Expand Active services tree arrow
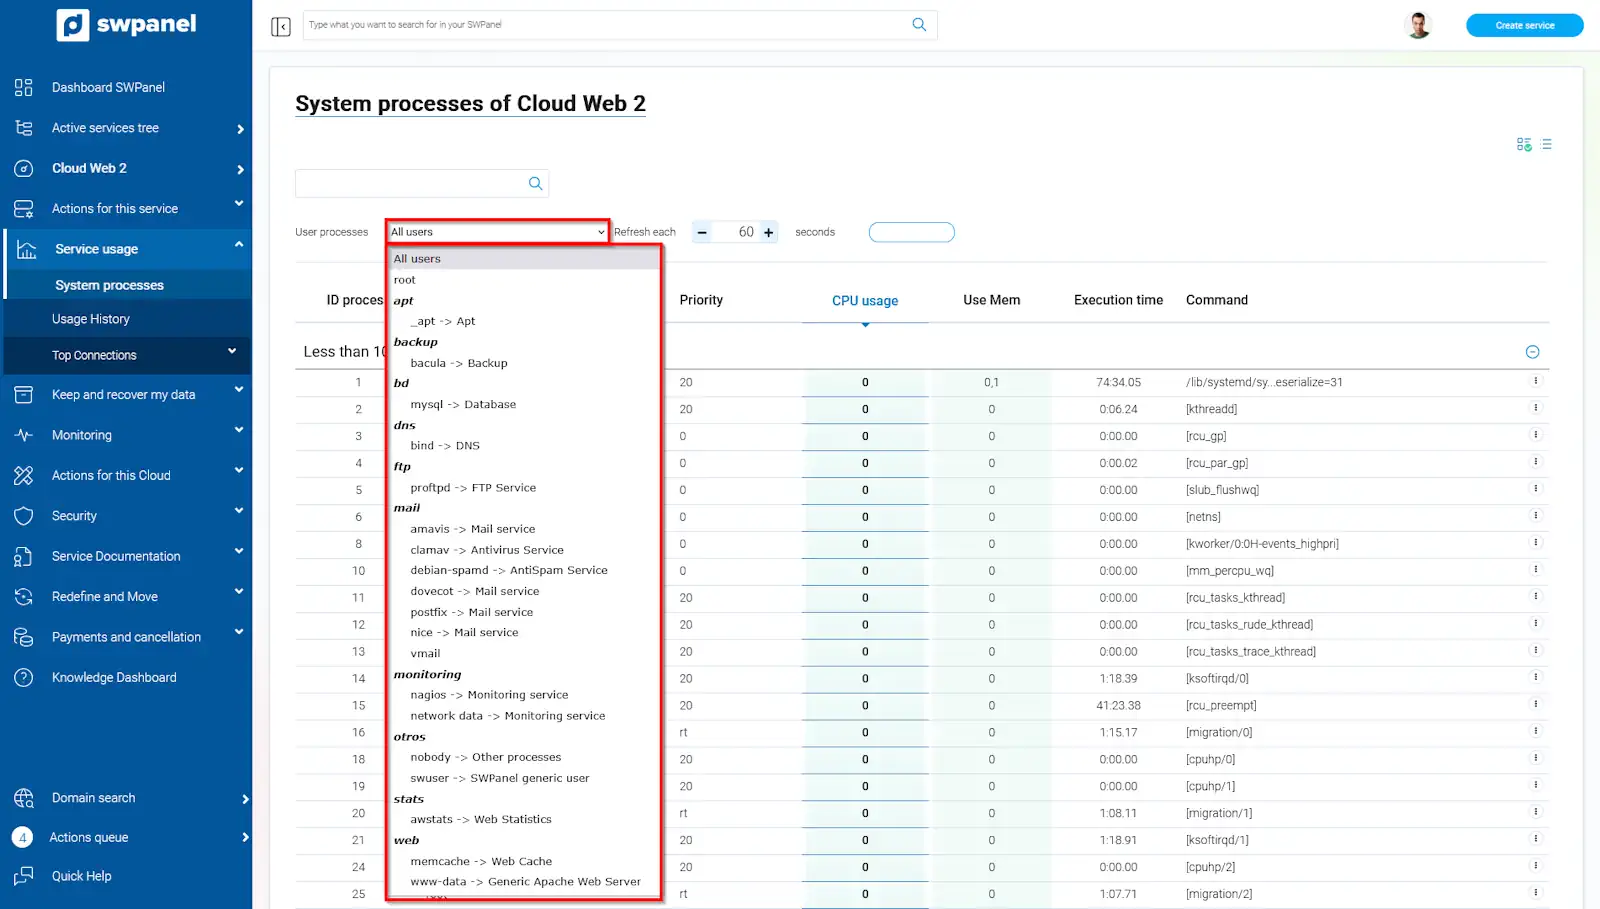Image resolution: width=1600 pixels, height=909 pixels. point(240,129)
